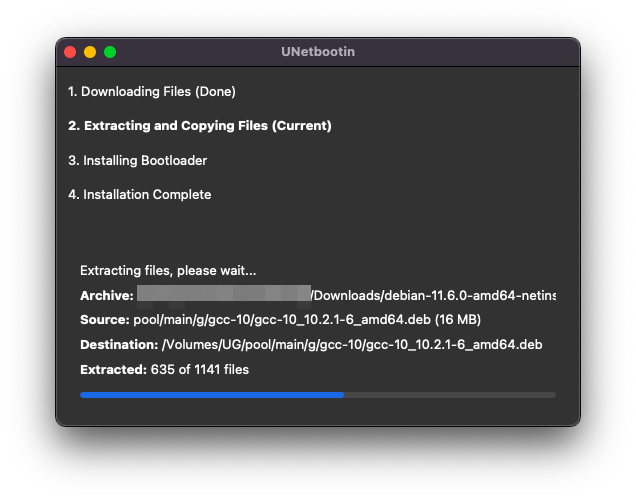Click the blurred archive path segment
Viewport: 636px width, 500px height.
pyautogui.click(x=224, y=294)
